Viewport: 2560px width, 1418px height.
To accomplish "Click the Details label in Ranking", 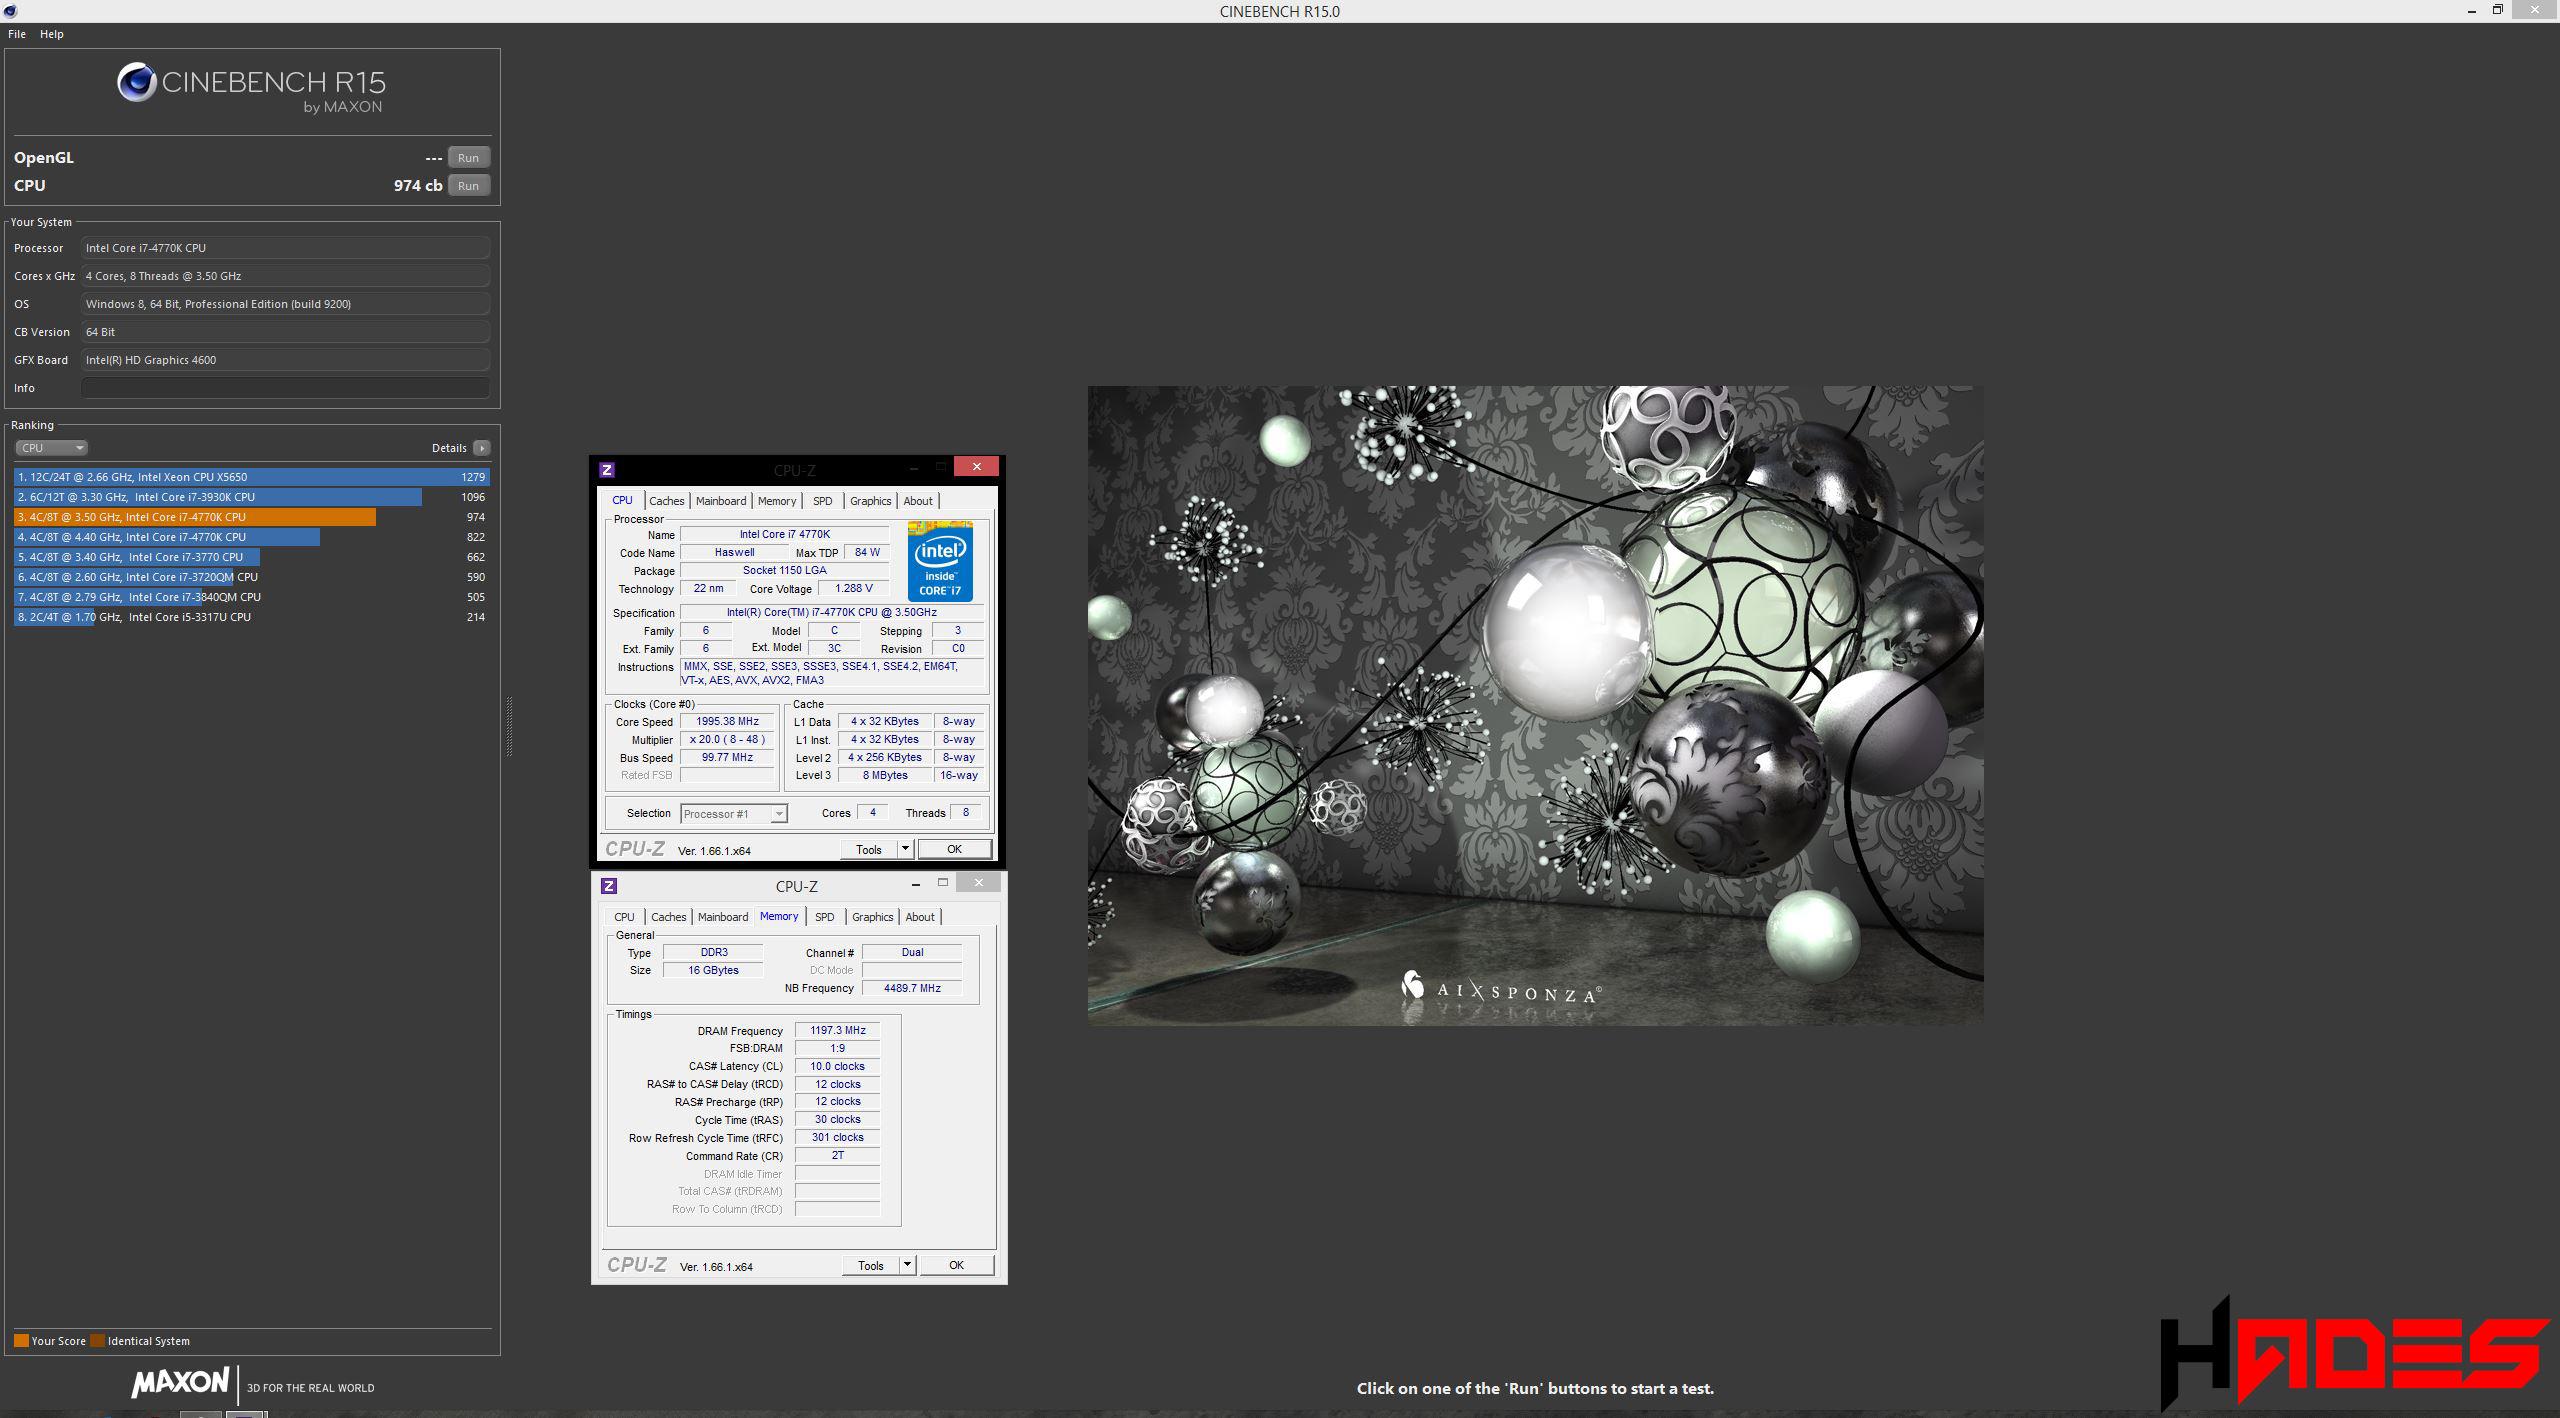I will 449,448.
